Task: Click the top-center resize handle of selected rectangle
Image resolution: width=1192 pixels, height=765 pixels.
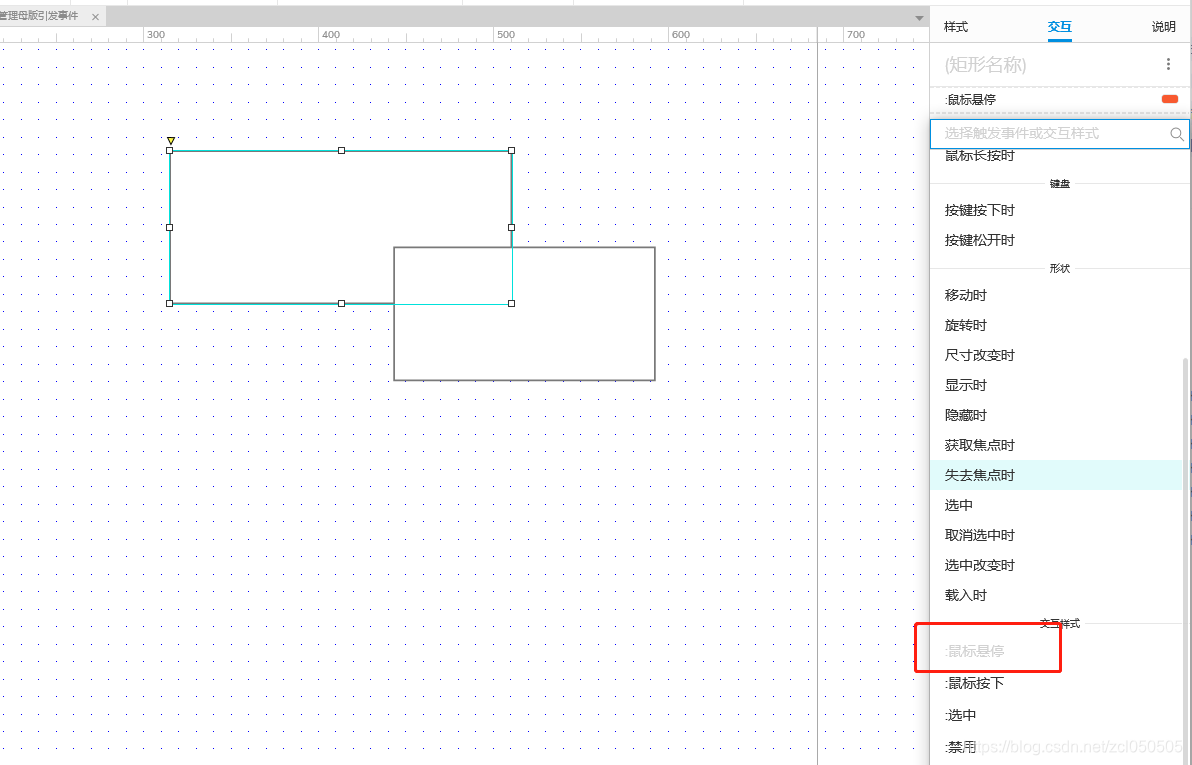Action: [341, 151]
